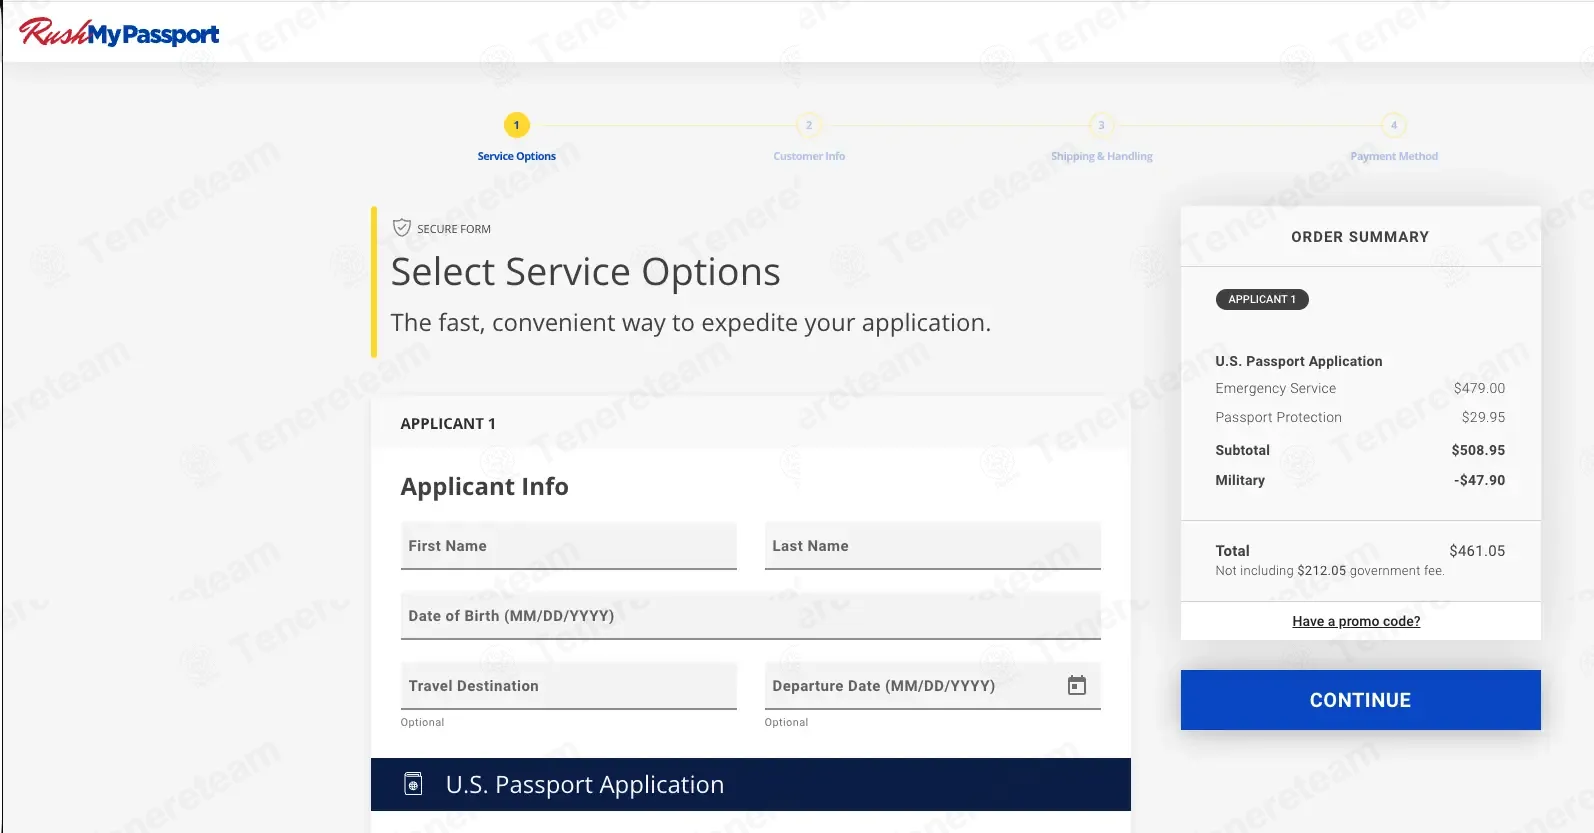This screenshot has width=1594, height=833.
Task: Open the "Have a promo code?" link
Action: [x=1356, y=621]
